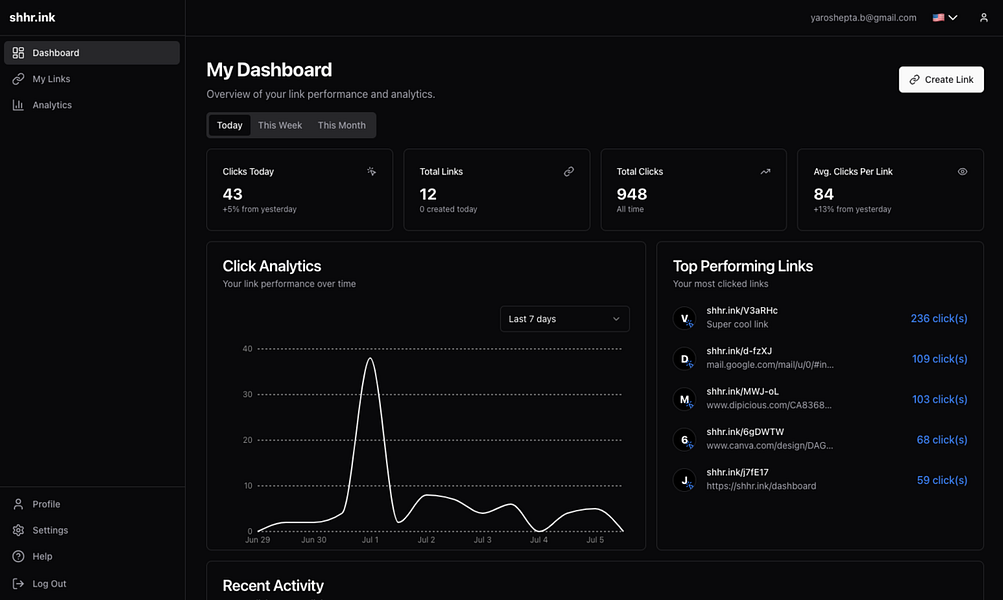
Task: Click the Jul 1 peak on the analytics chart
Action: point(371,360)
